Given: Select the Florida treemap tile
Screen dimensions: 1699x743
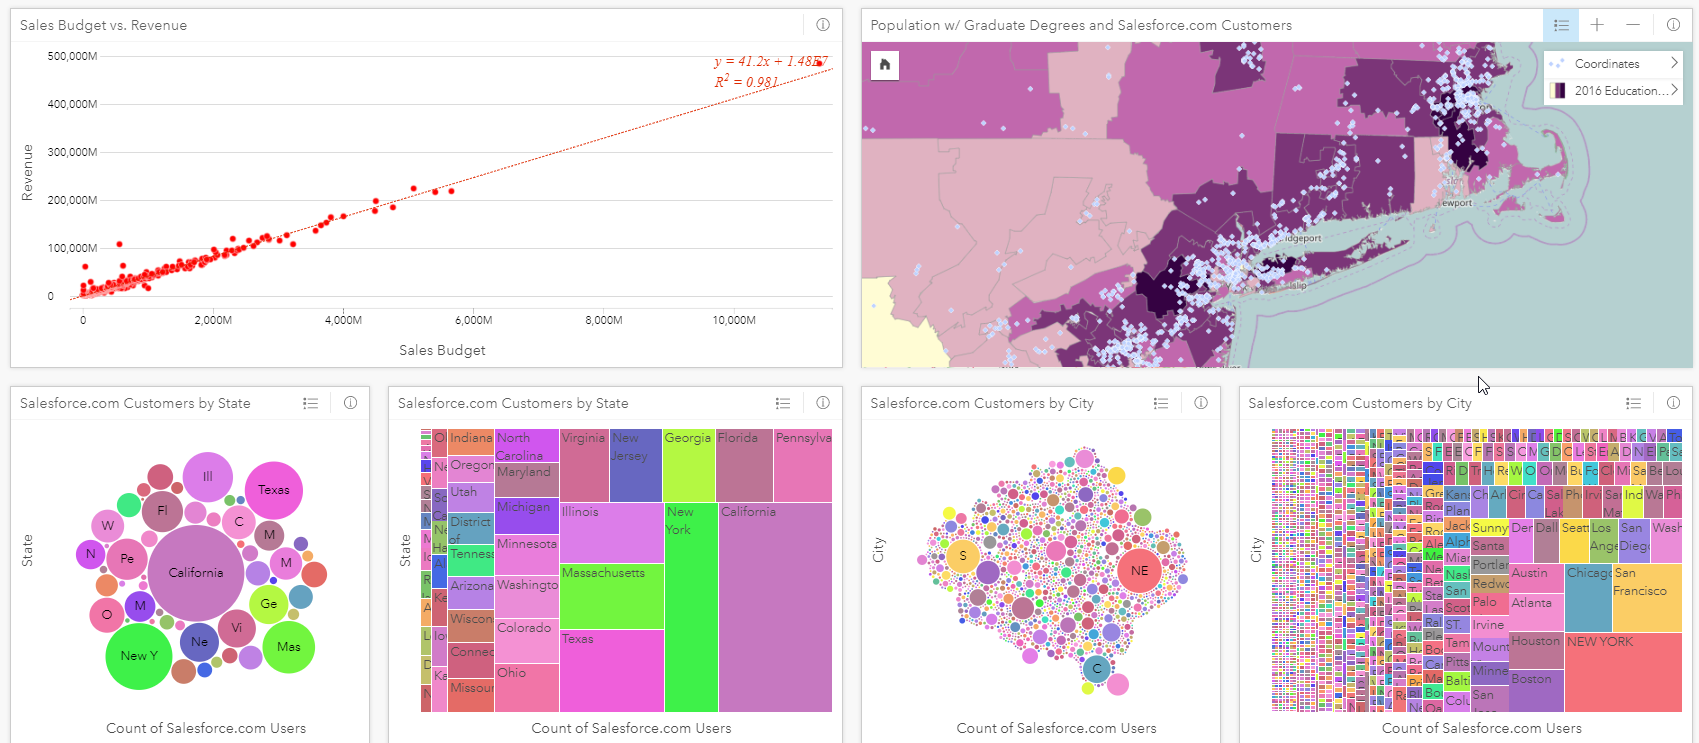Looking at the screenshot, I should coord(744,465).
